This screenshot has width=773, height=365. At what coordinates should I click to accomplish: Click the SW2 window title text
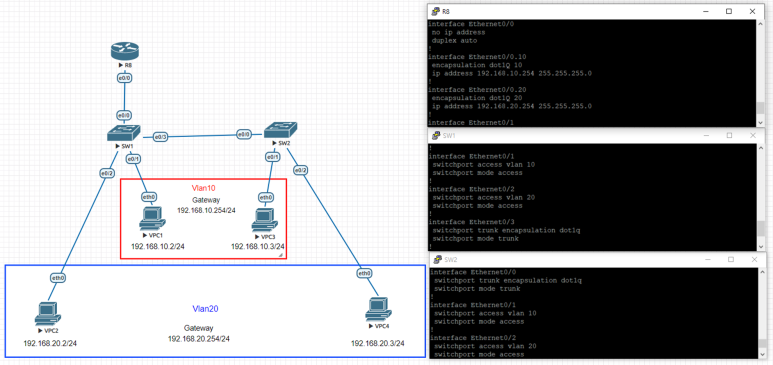[451, 260]
